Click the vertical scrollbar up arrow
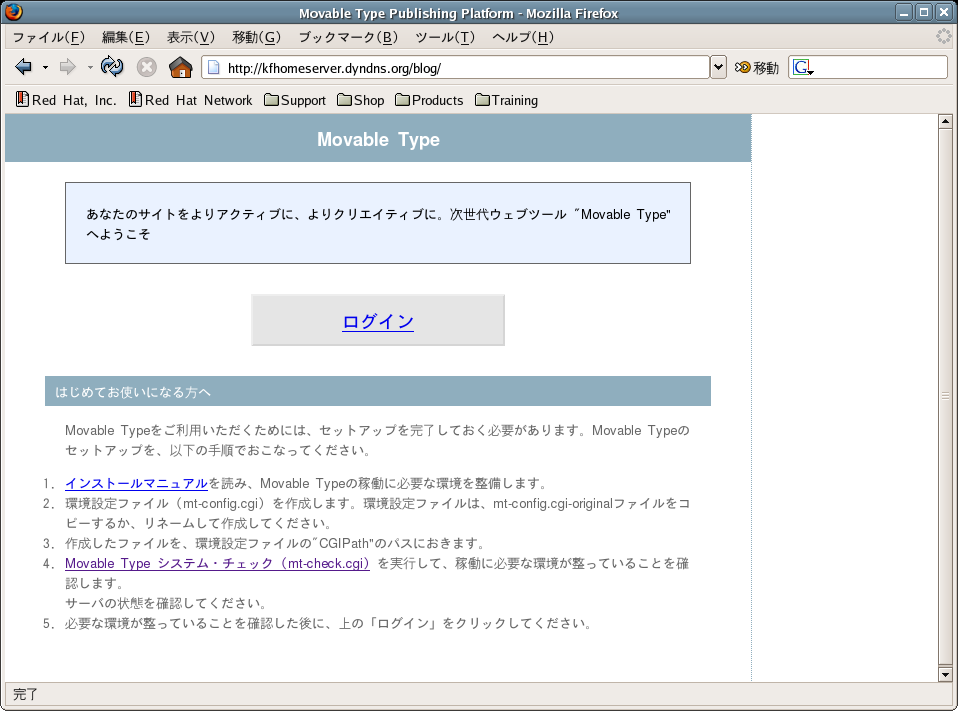Viewport: 958px width, 711px height. coord(945,121)
